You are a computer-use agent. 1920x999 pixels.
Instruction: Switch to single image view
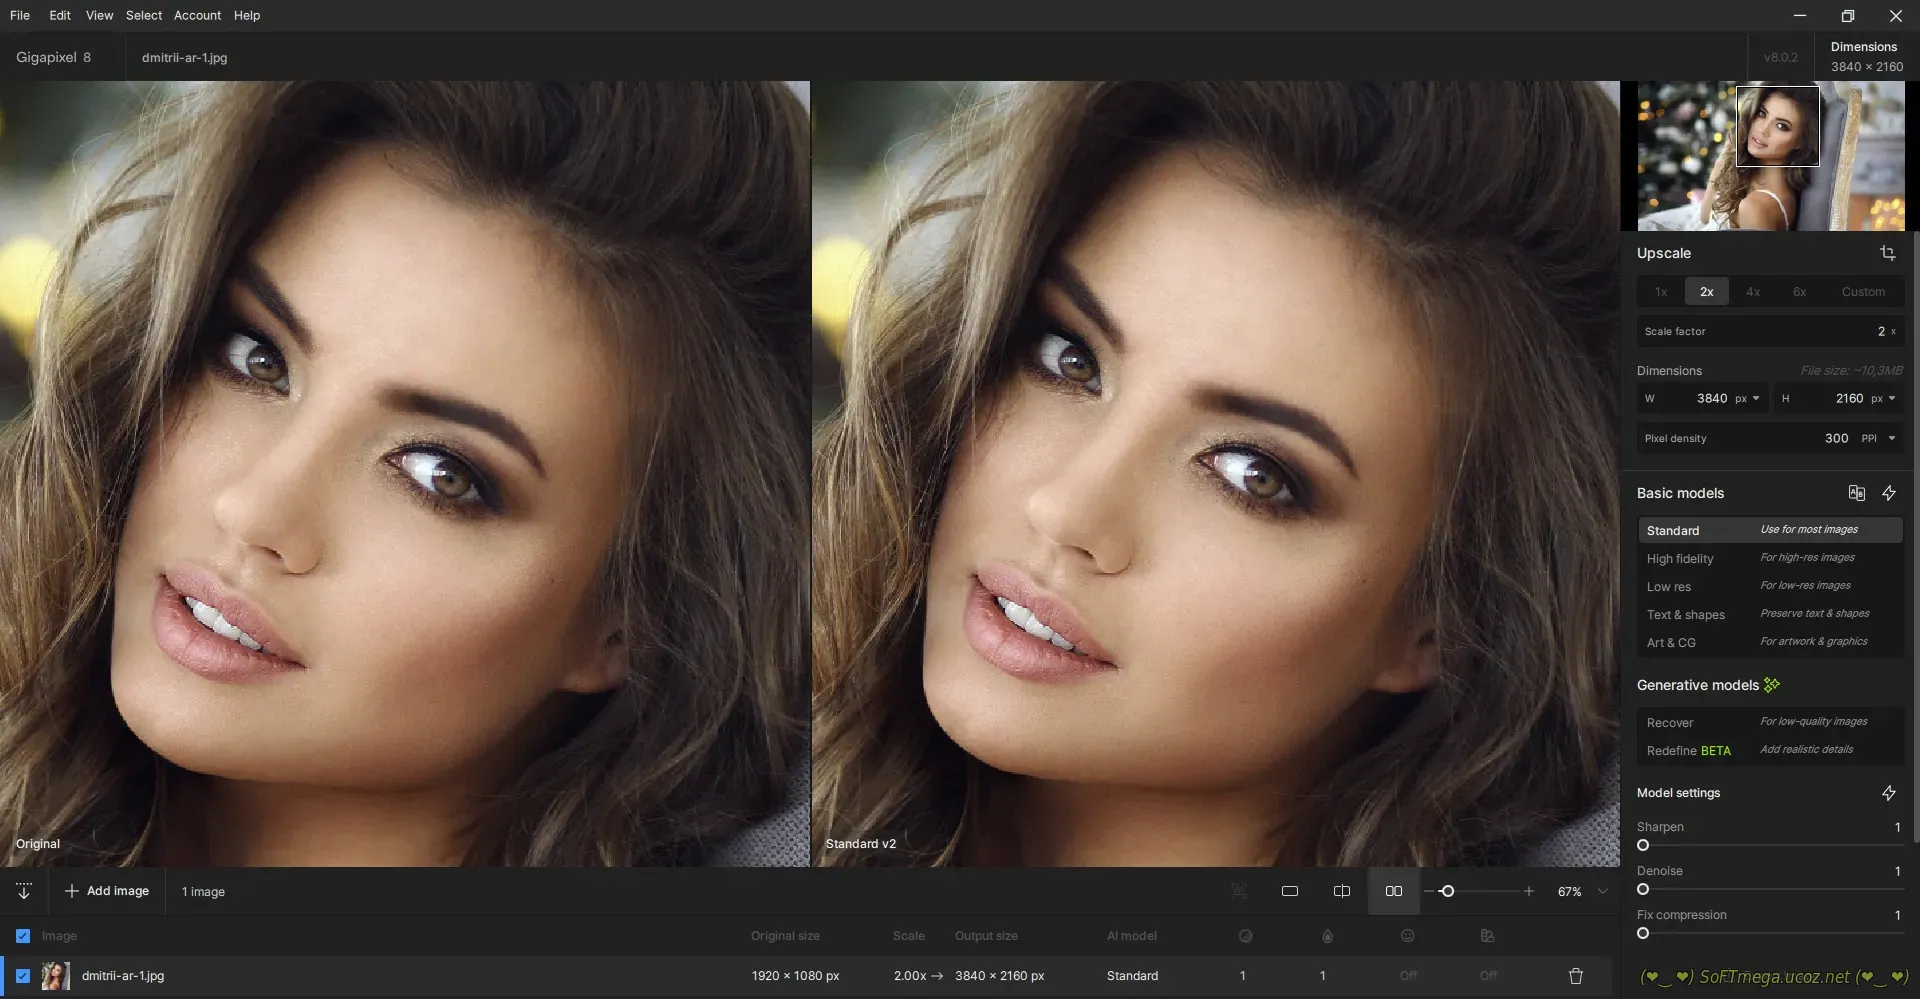1290,891
